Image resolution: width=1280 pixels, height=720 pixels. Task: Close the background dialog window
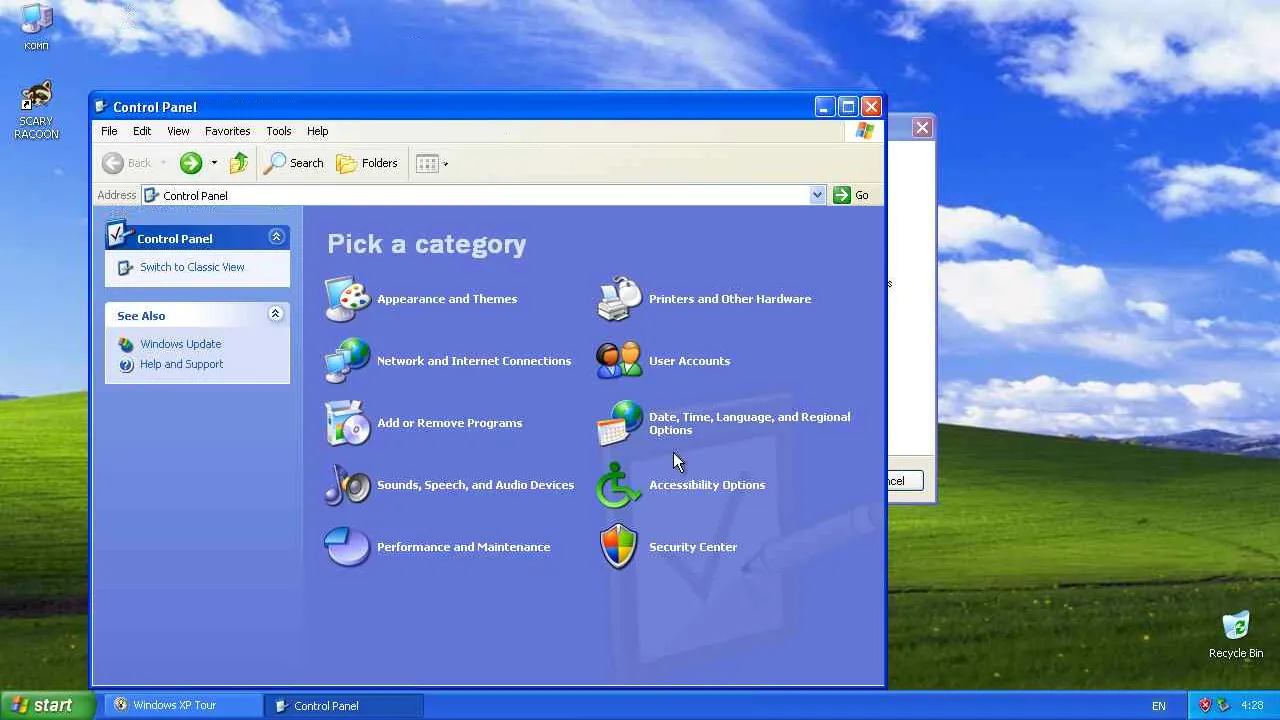tap(922, 127)
